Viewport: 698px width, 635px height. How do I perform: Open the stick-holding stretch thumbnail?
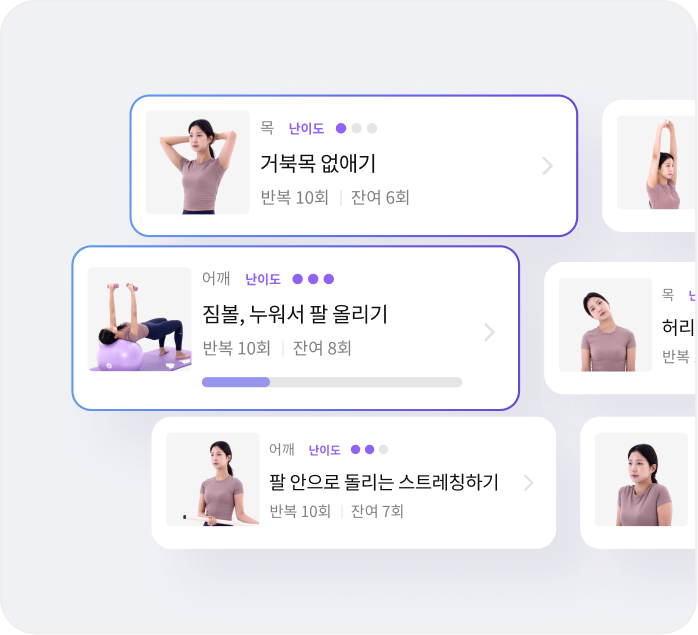pyautogui.click(x=213, y=480)
